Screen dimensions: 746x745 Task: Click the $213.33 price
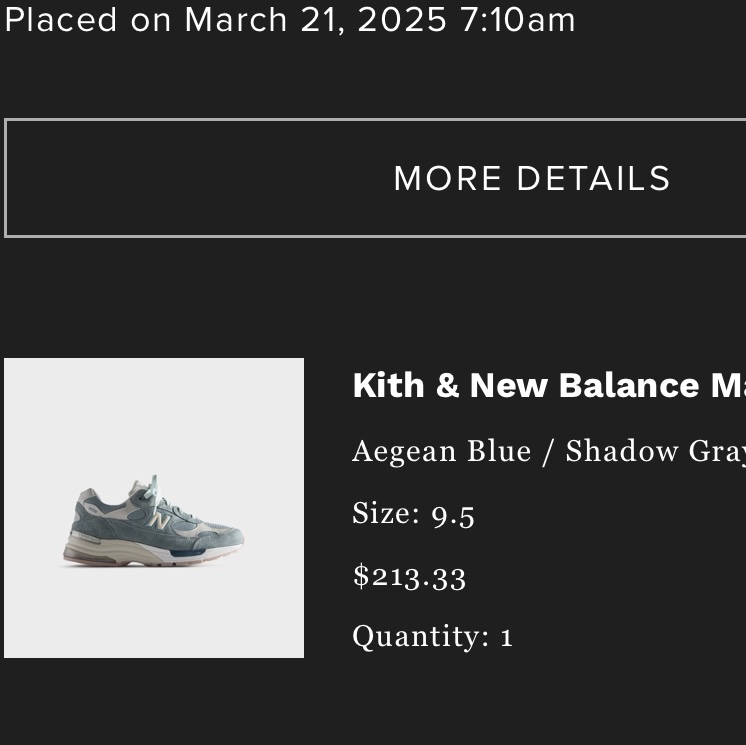409,576
